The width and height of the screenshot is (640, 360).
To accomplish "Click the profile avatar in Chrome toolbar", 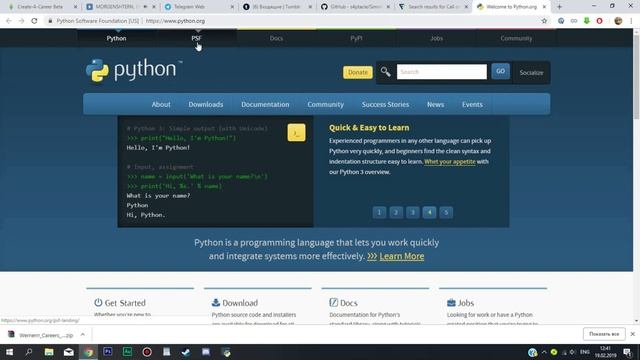I will (618, 21).
